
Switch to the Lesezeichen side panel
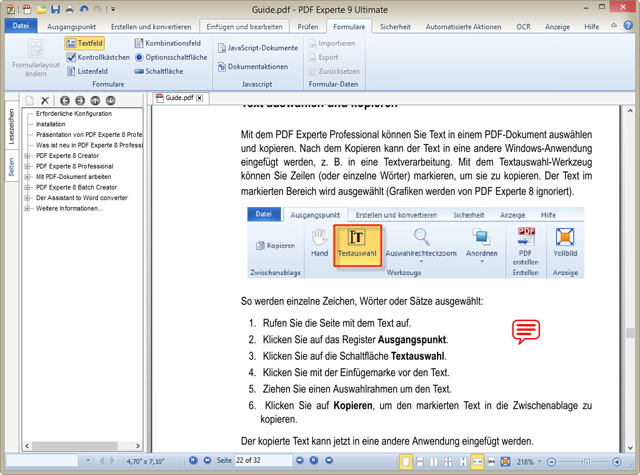11,127
